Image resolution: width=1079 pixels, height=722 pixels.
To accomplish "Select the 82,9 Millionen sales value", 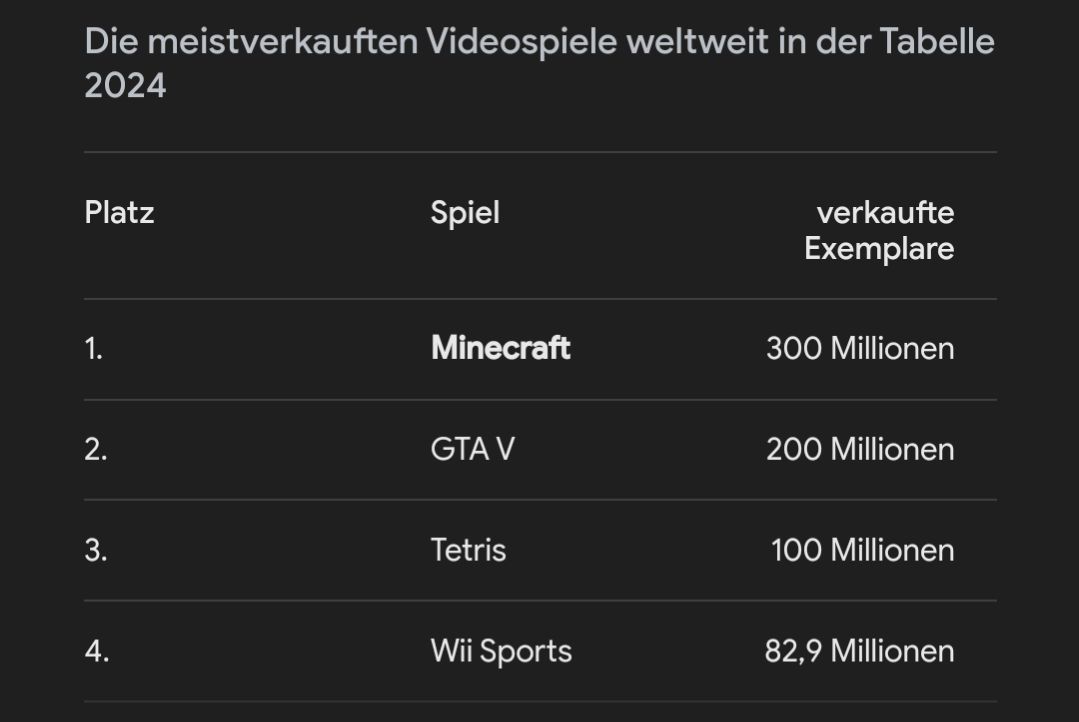I will [859, 651].
